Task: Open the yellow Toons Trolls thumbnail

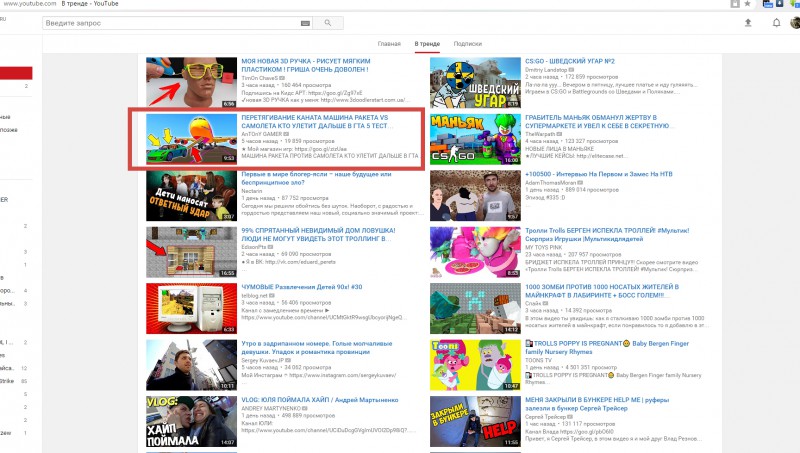Action: point(475,365)
